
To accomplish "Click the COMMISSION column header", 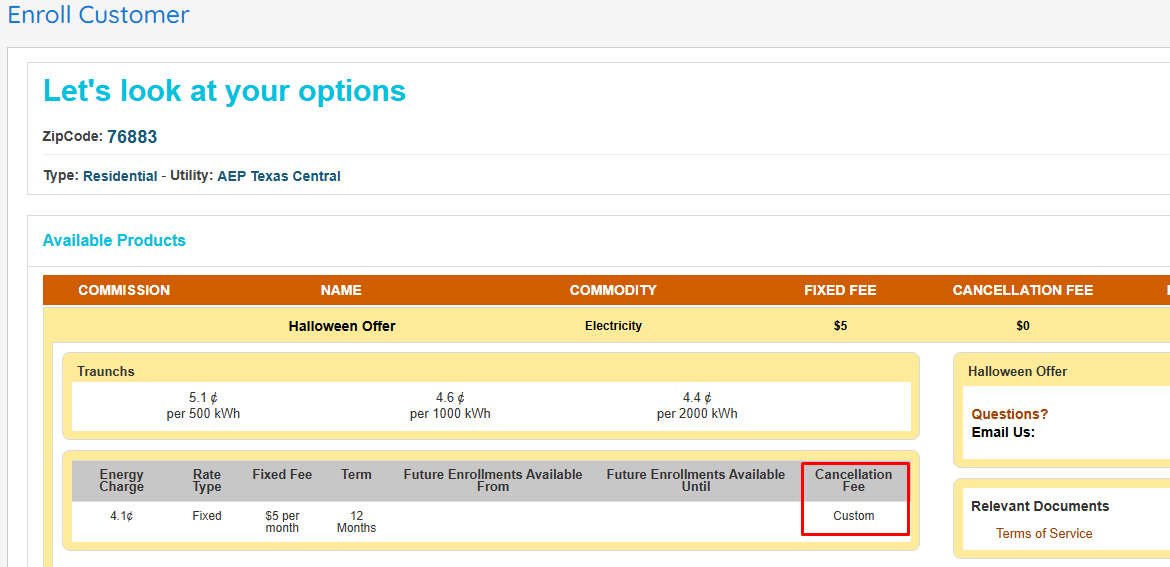I will (x=124, y=290).
